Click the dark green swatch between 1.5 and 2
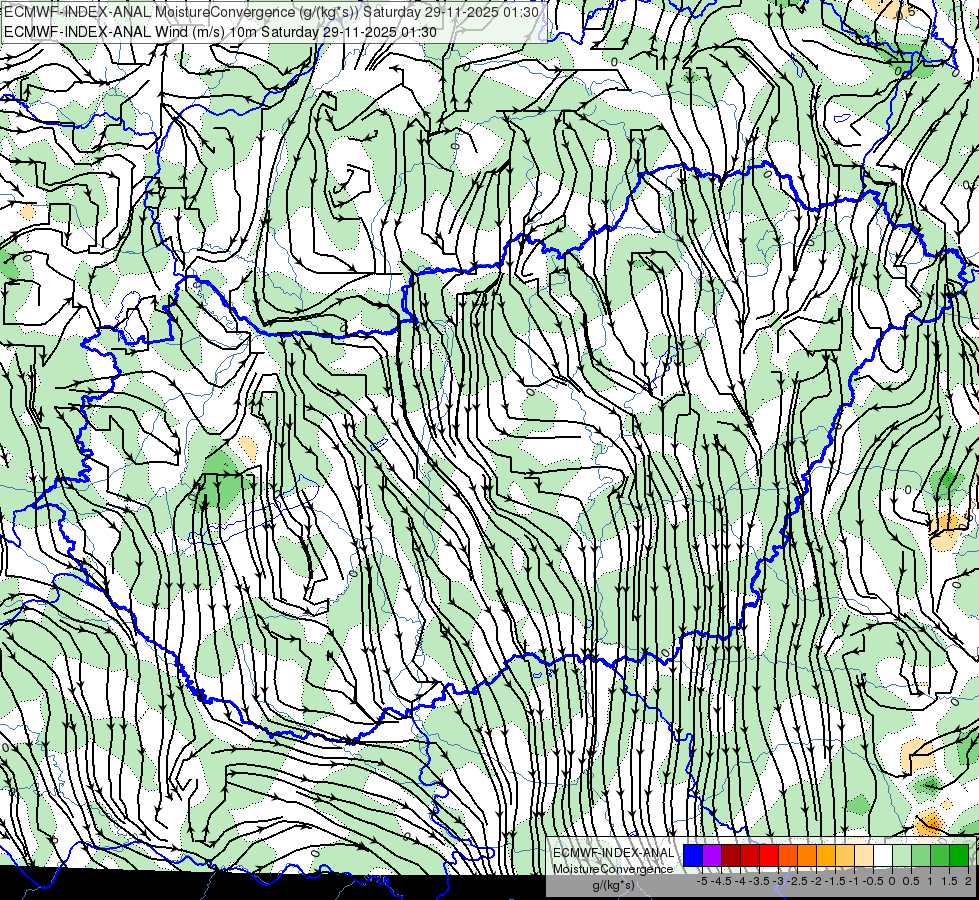Screen dimensions: 979x900 point(959,855)
